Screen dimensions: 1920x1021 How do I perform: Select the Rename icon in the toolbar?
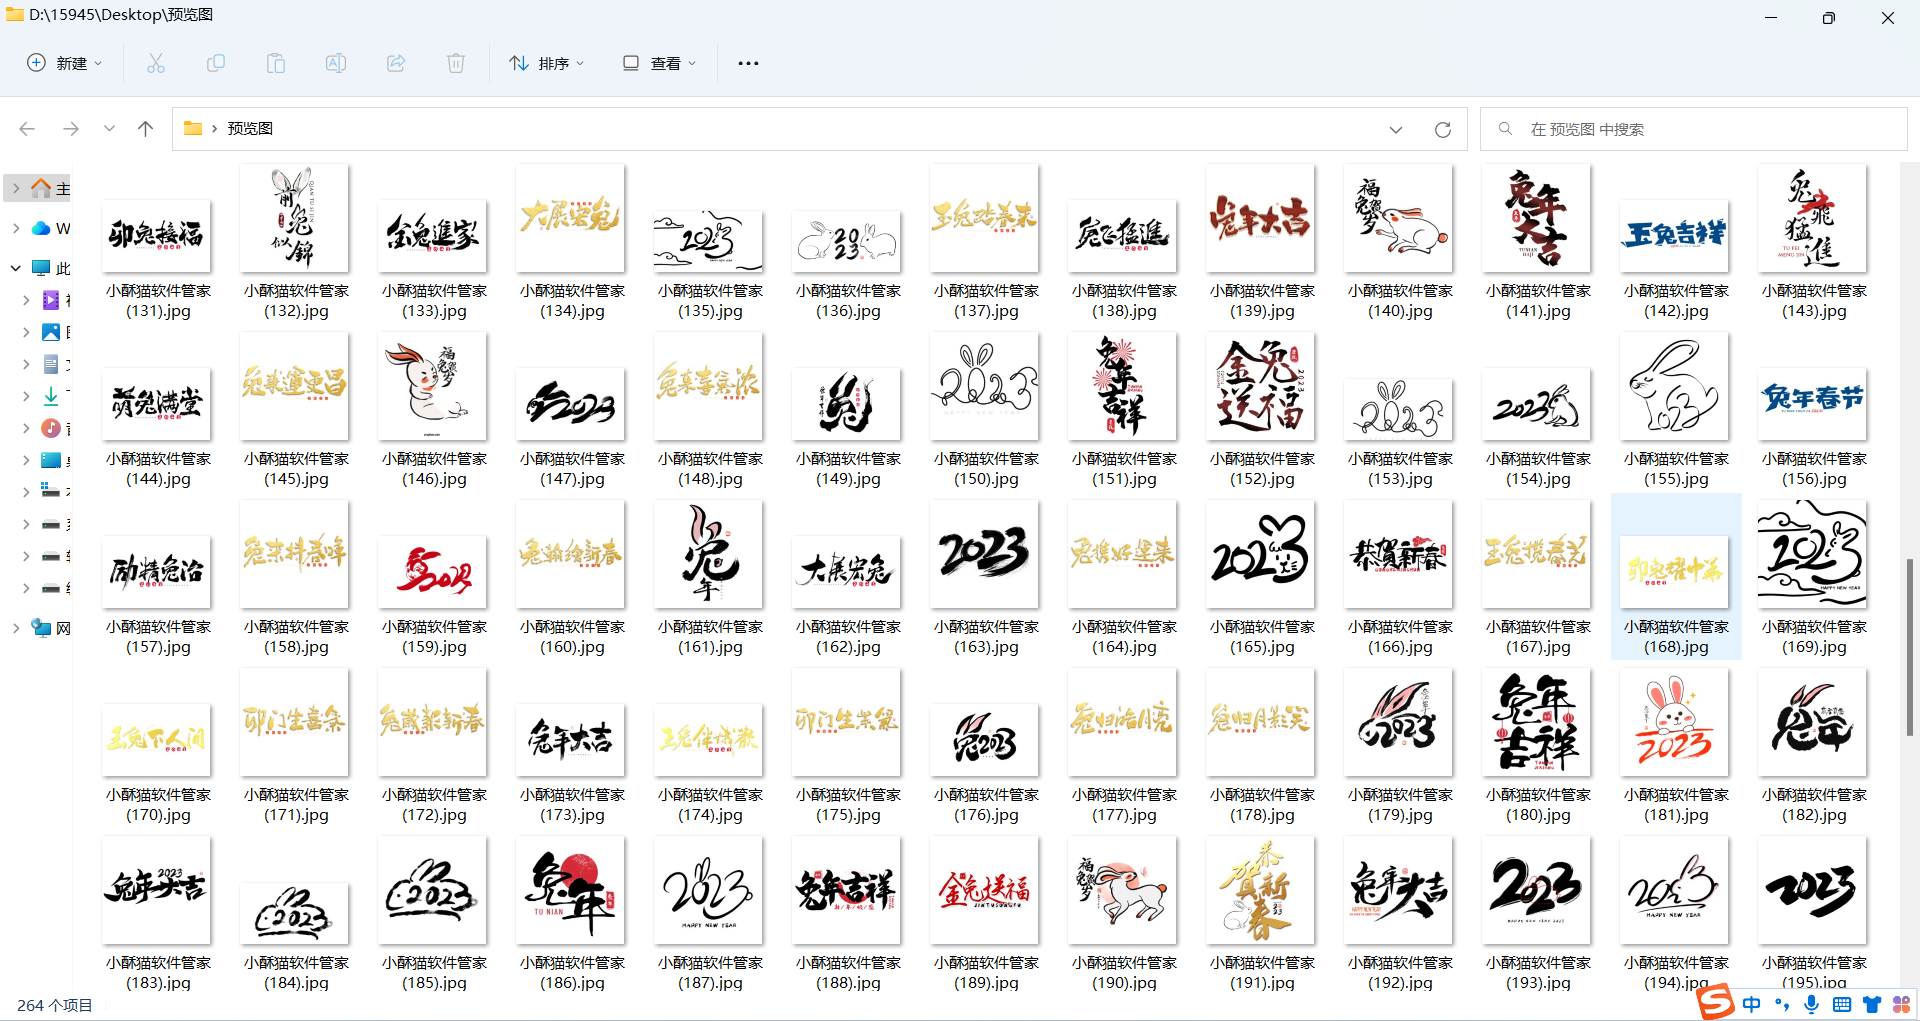[336, 62]
